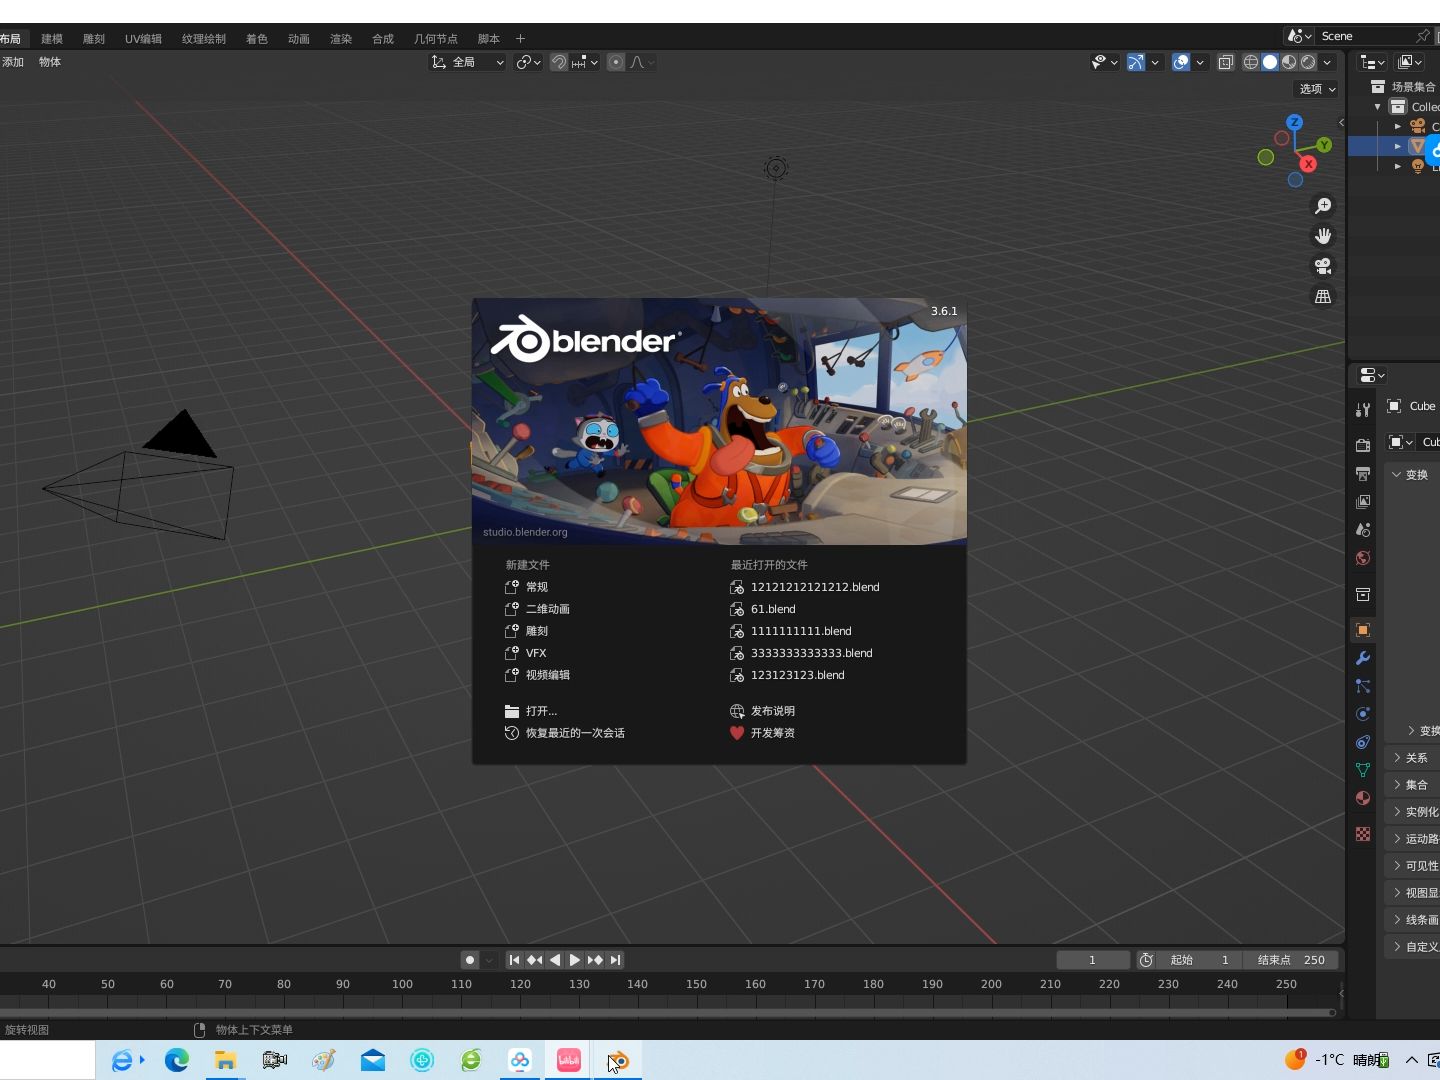Click the current frame field showing 1
The image size is (1440, 1080).
[x=1093, y=960]
